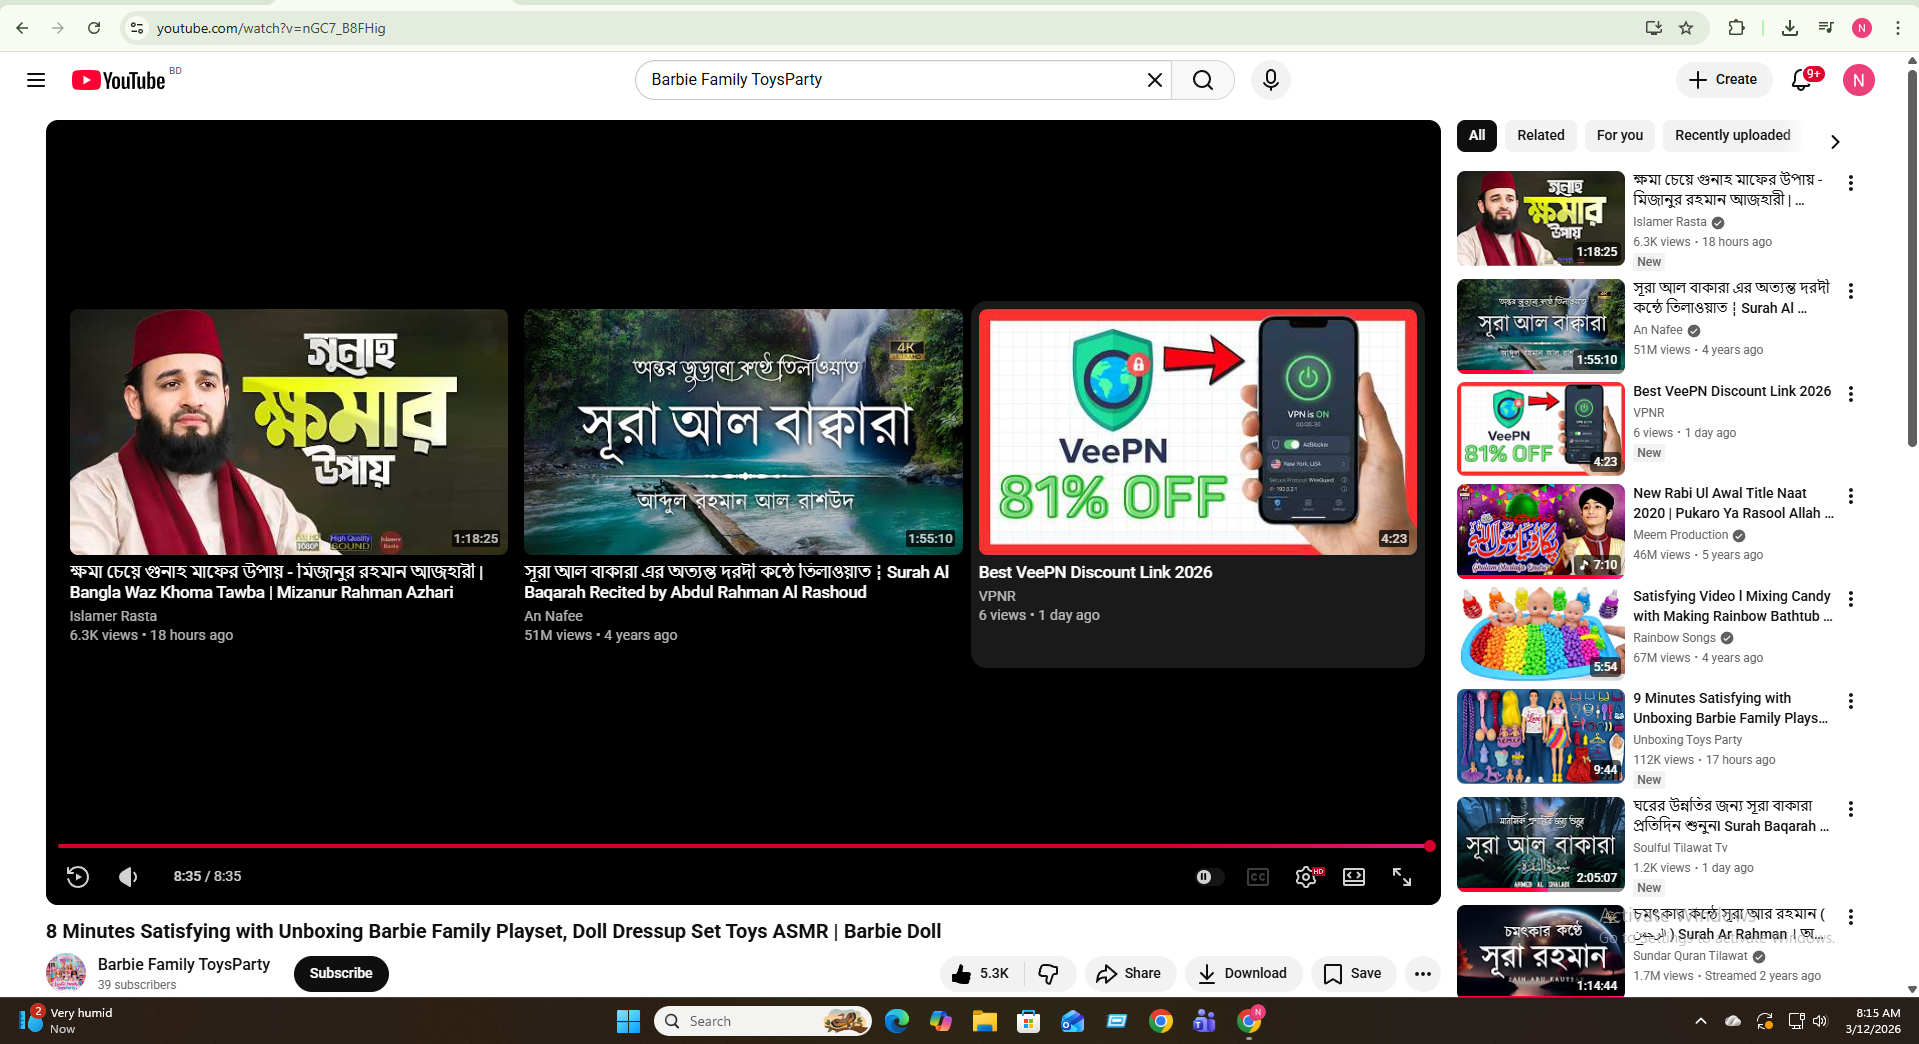Save the video to a playlist
Image resolution: width=1919 pixels, height=1044 pixels.
pyautogui.click(x=1353, y=974)
